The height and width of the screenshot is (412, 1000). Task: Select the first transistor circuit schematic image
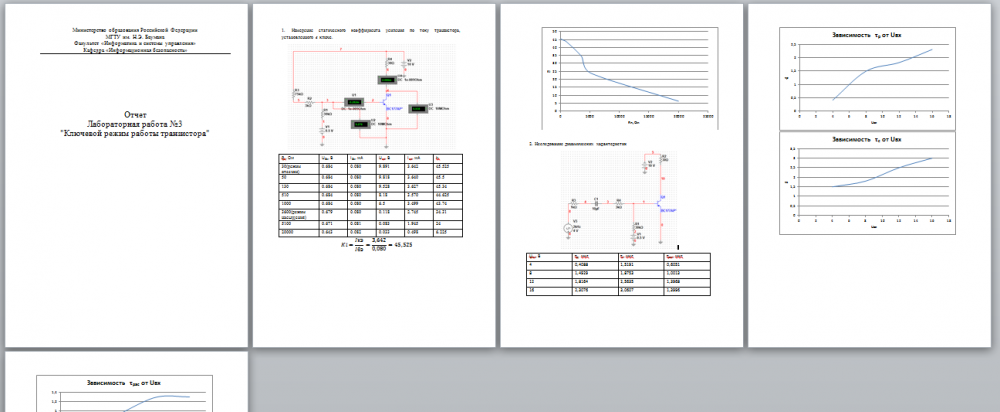click(371, 97)
